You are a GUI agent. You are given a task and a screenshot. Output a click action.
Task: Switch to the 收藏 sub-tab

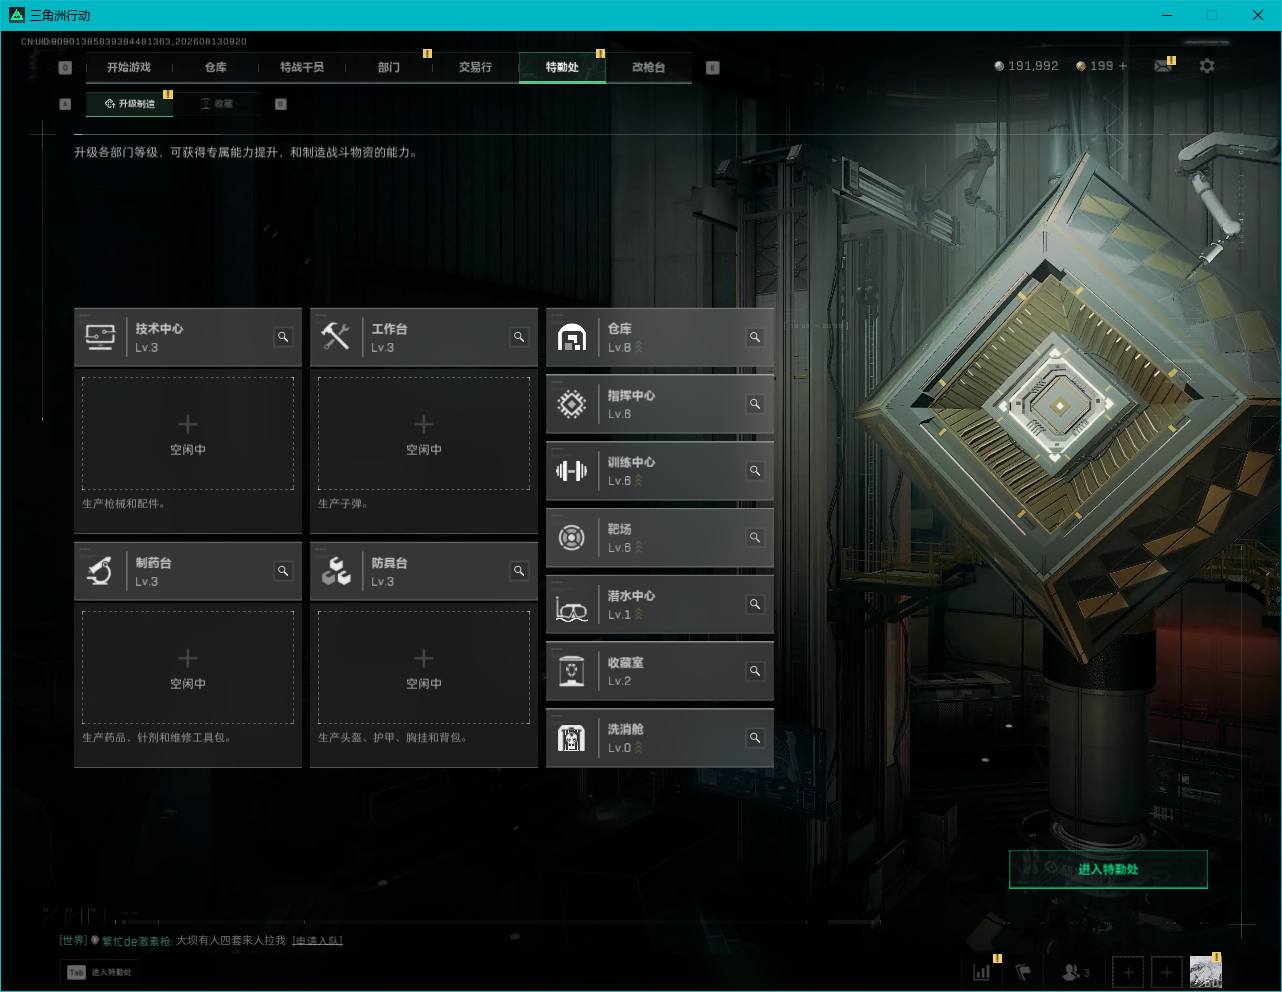pyautogui.click(x=217, y=103)
